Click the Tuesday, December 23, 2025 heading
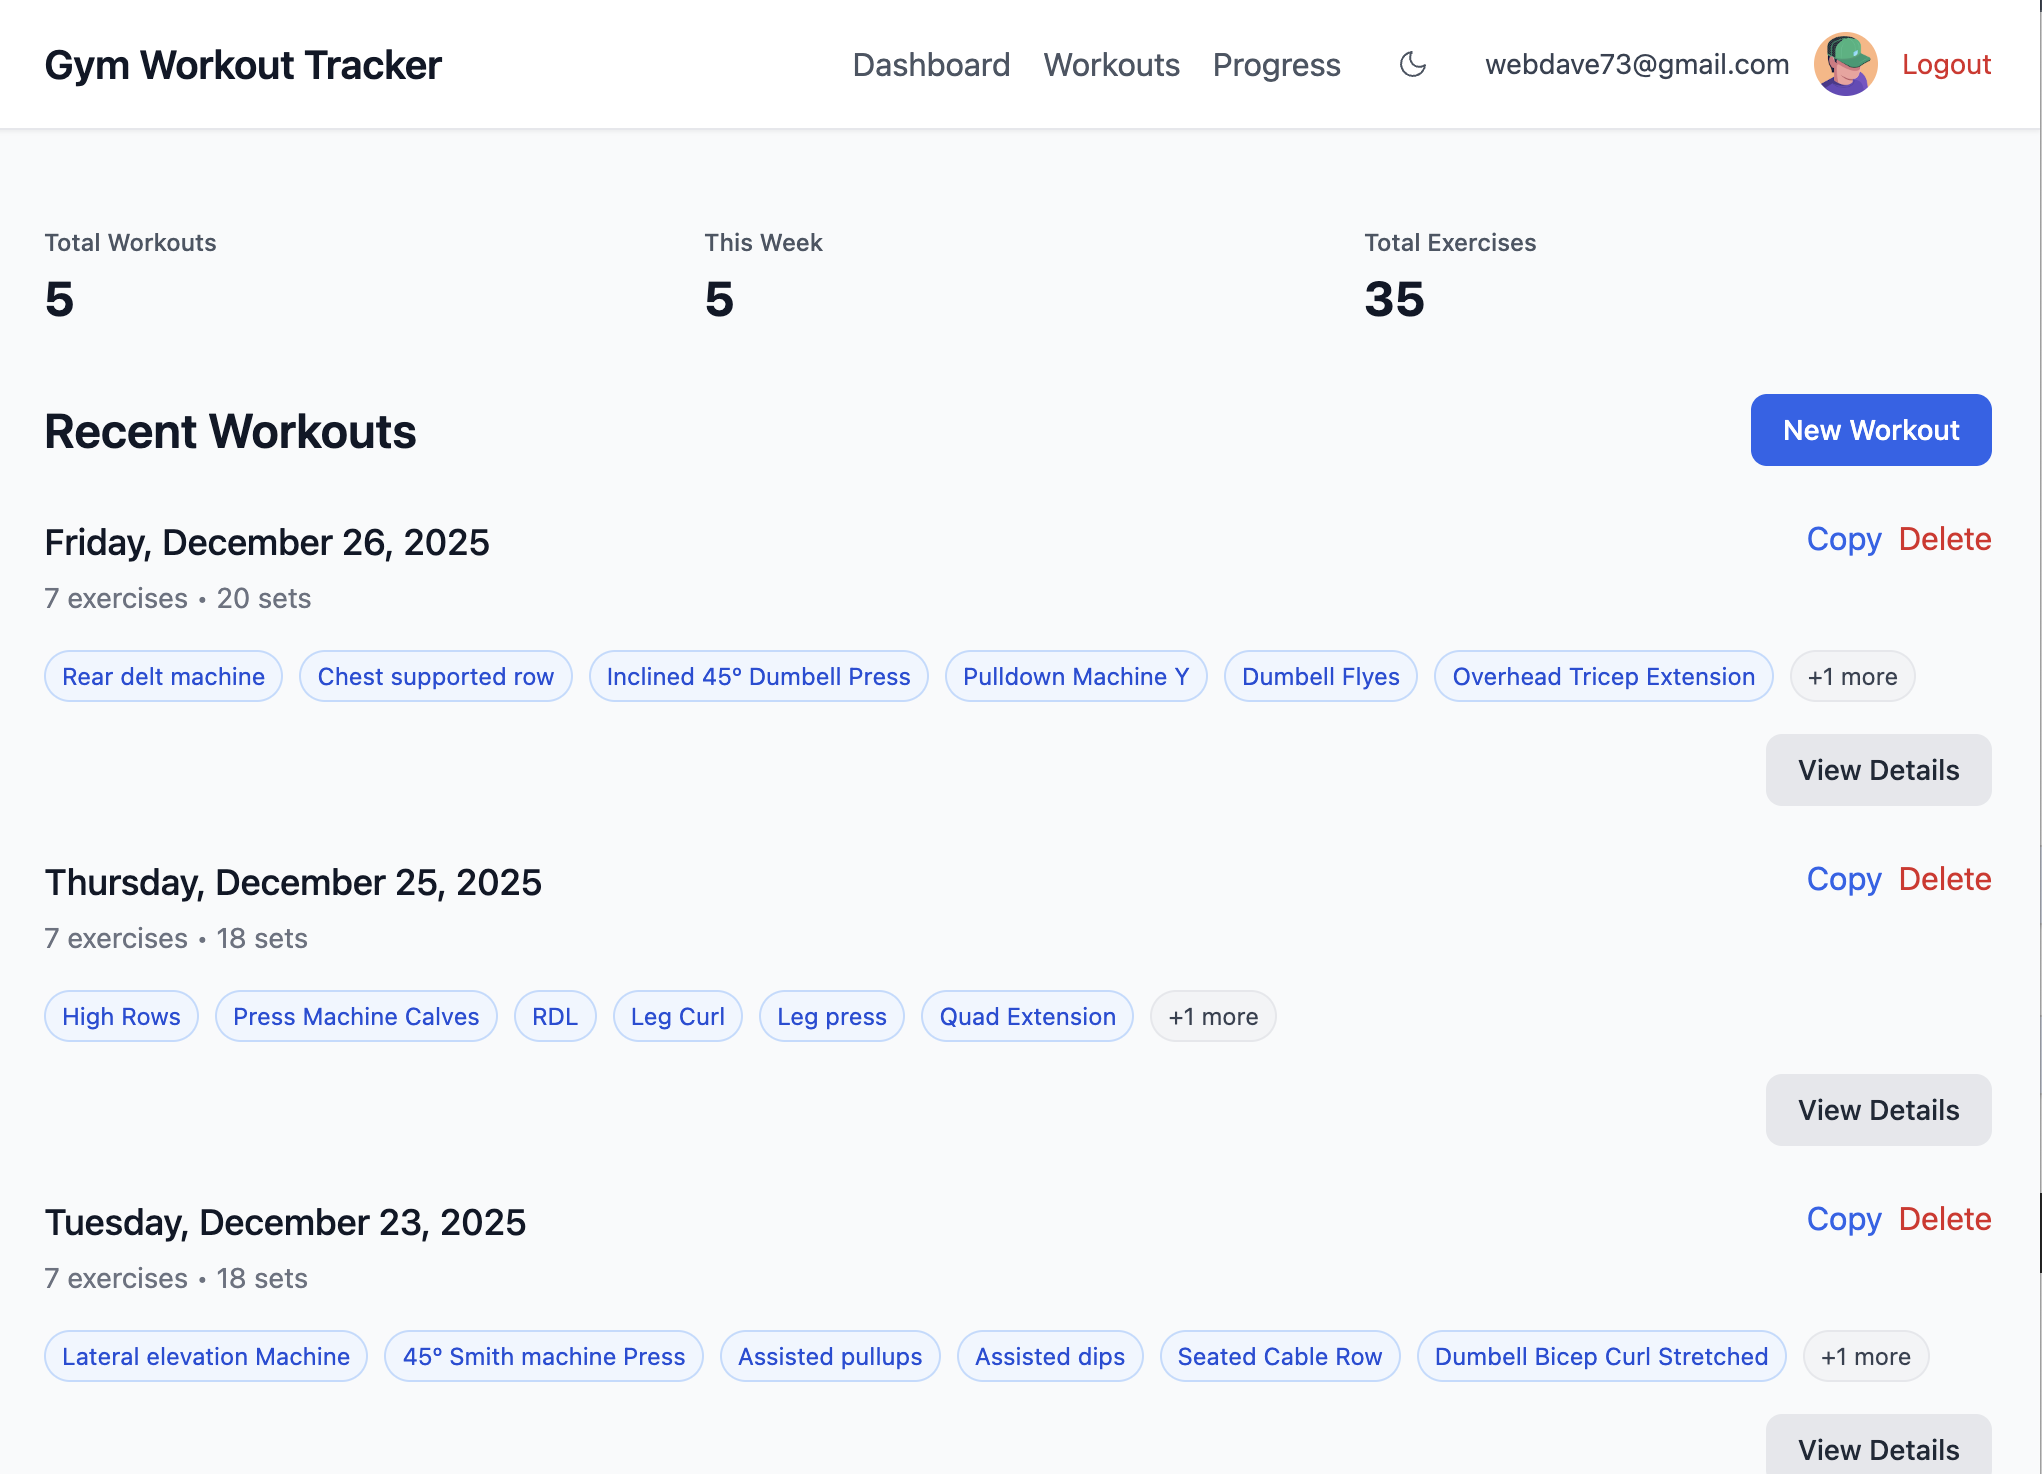2042x1474 pixels. (x=285, y=1223)
